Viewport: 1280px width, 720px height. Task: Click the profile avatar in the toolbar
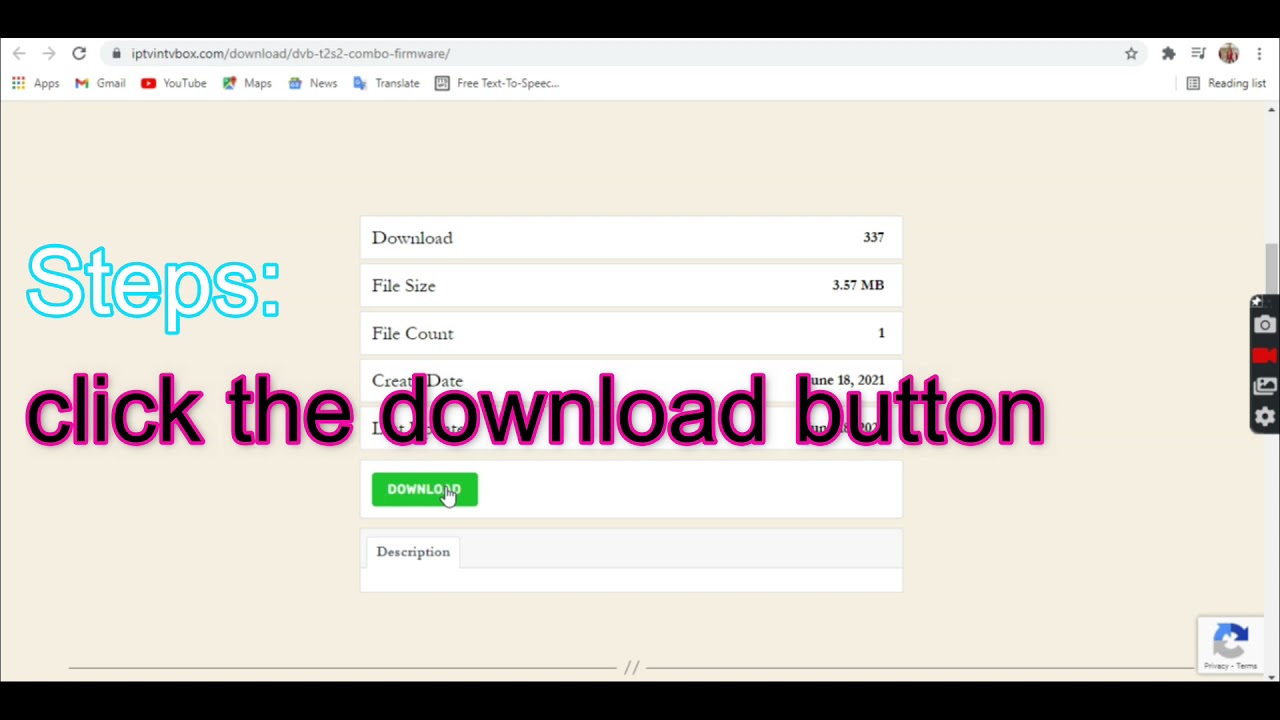[1229, 53]
